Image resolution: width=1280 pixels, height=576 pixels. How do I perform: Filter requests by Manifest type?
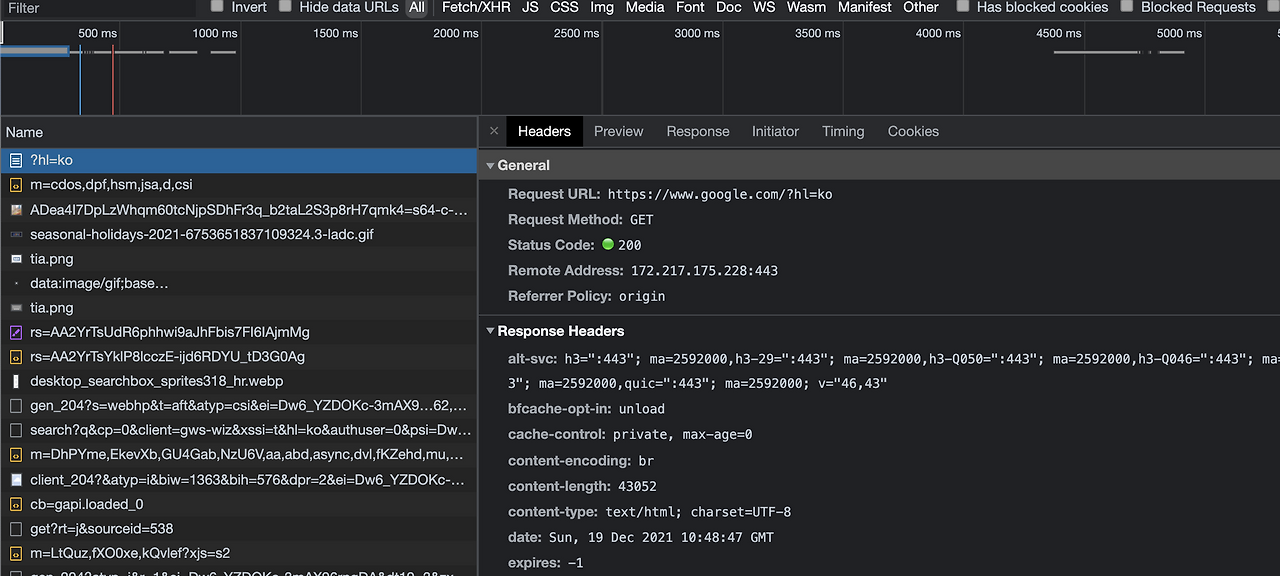point(865,7)
